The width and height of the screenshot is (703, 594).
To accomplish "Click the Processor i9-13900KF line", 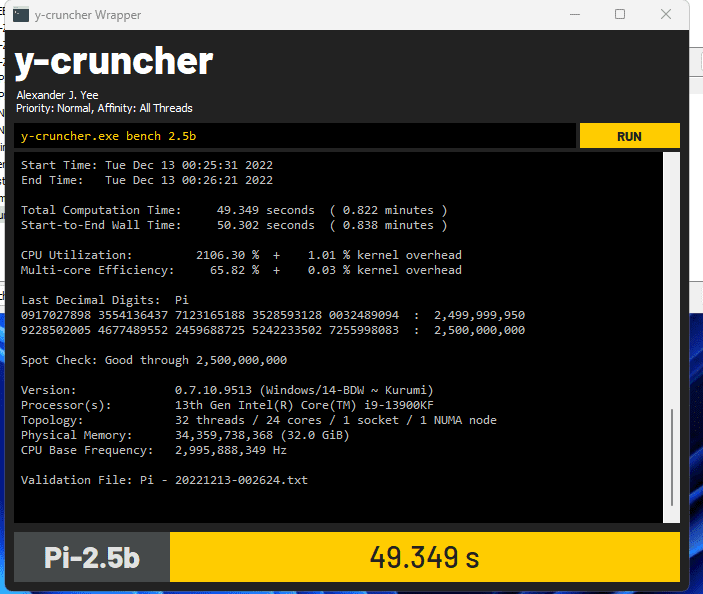I will pos(227,405).
